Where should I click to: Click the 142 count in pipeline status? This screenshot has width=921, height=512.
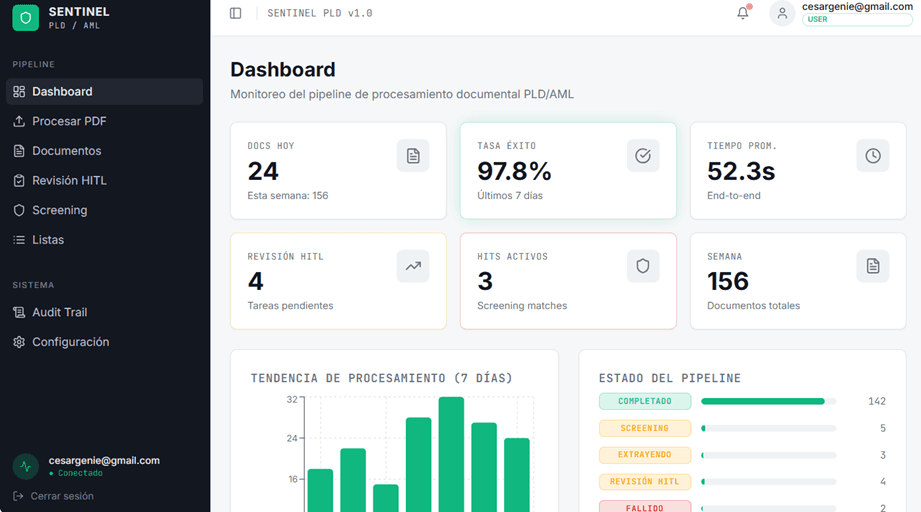coord(877,401)
